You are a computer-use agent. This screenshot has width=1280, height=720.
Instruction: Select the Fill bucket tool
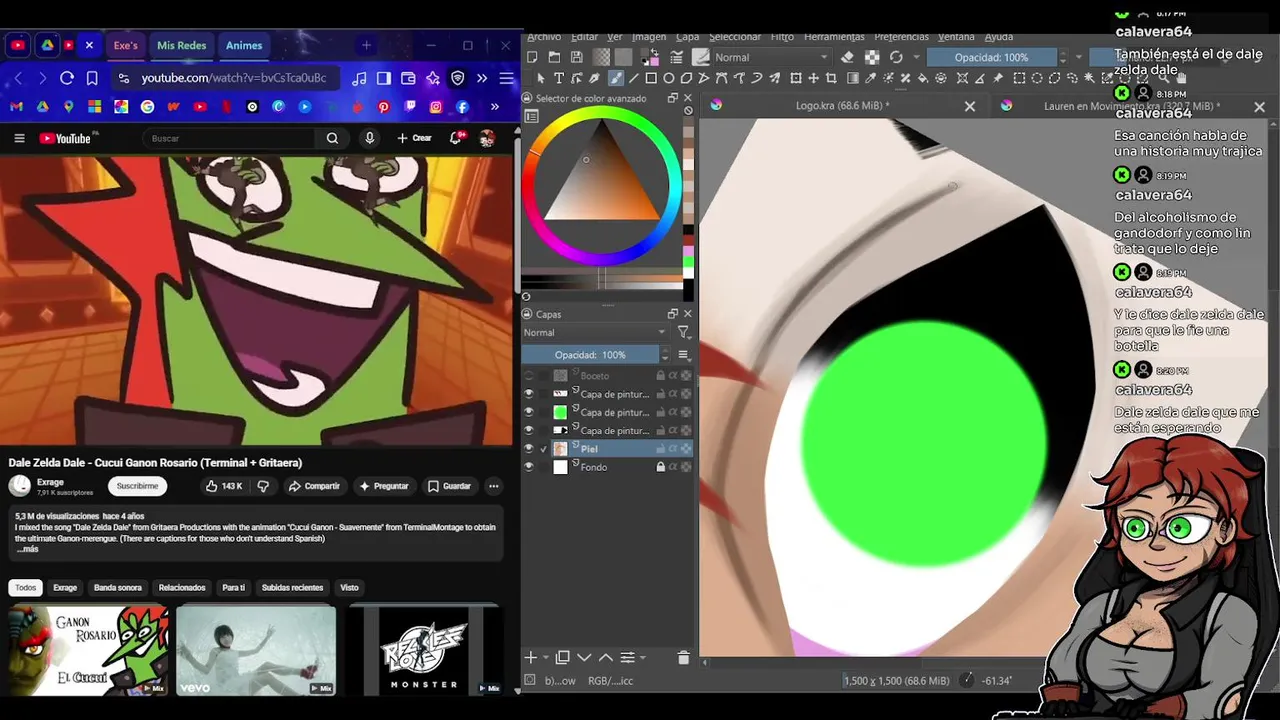pos(922,78)
